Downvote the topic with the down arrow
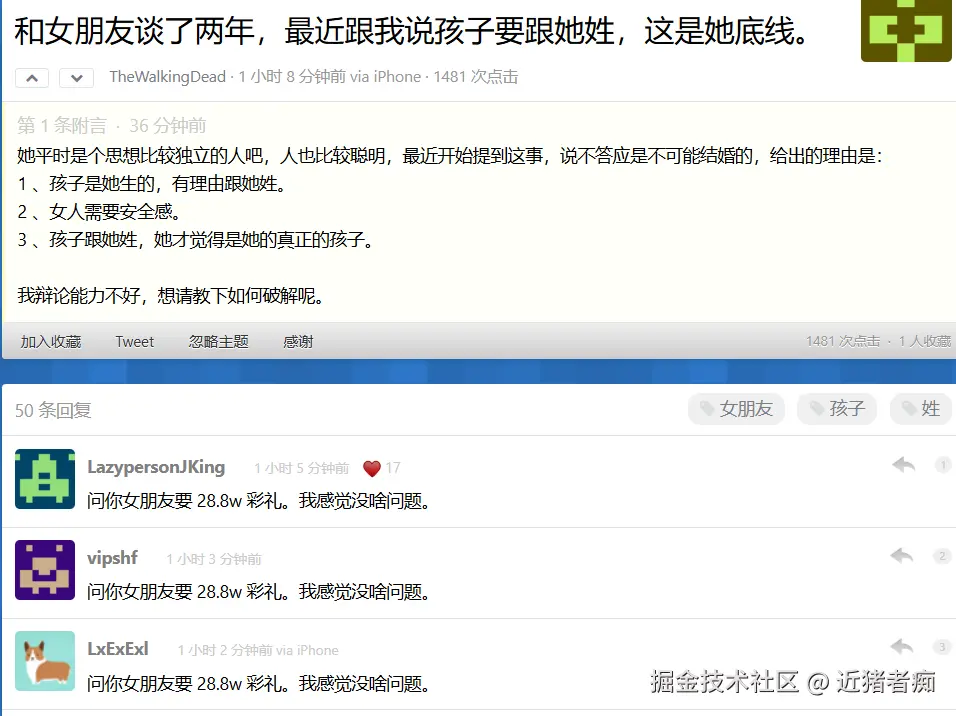 [76, 77]
